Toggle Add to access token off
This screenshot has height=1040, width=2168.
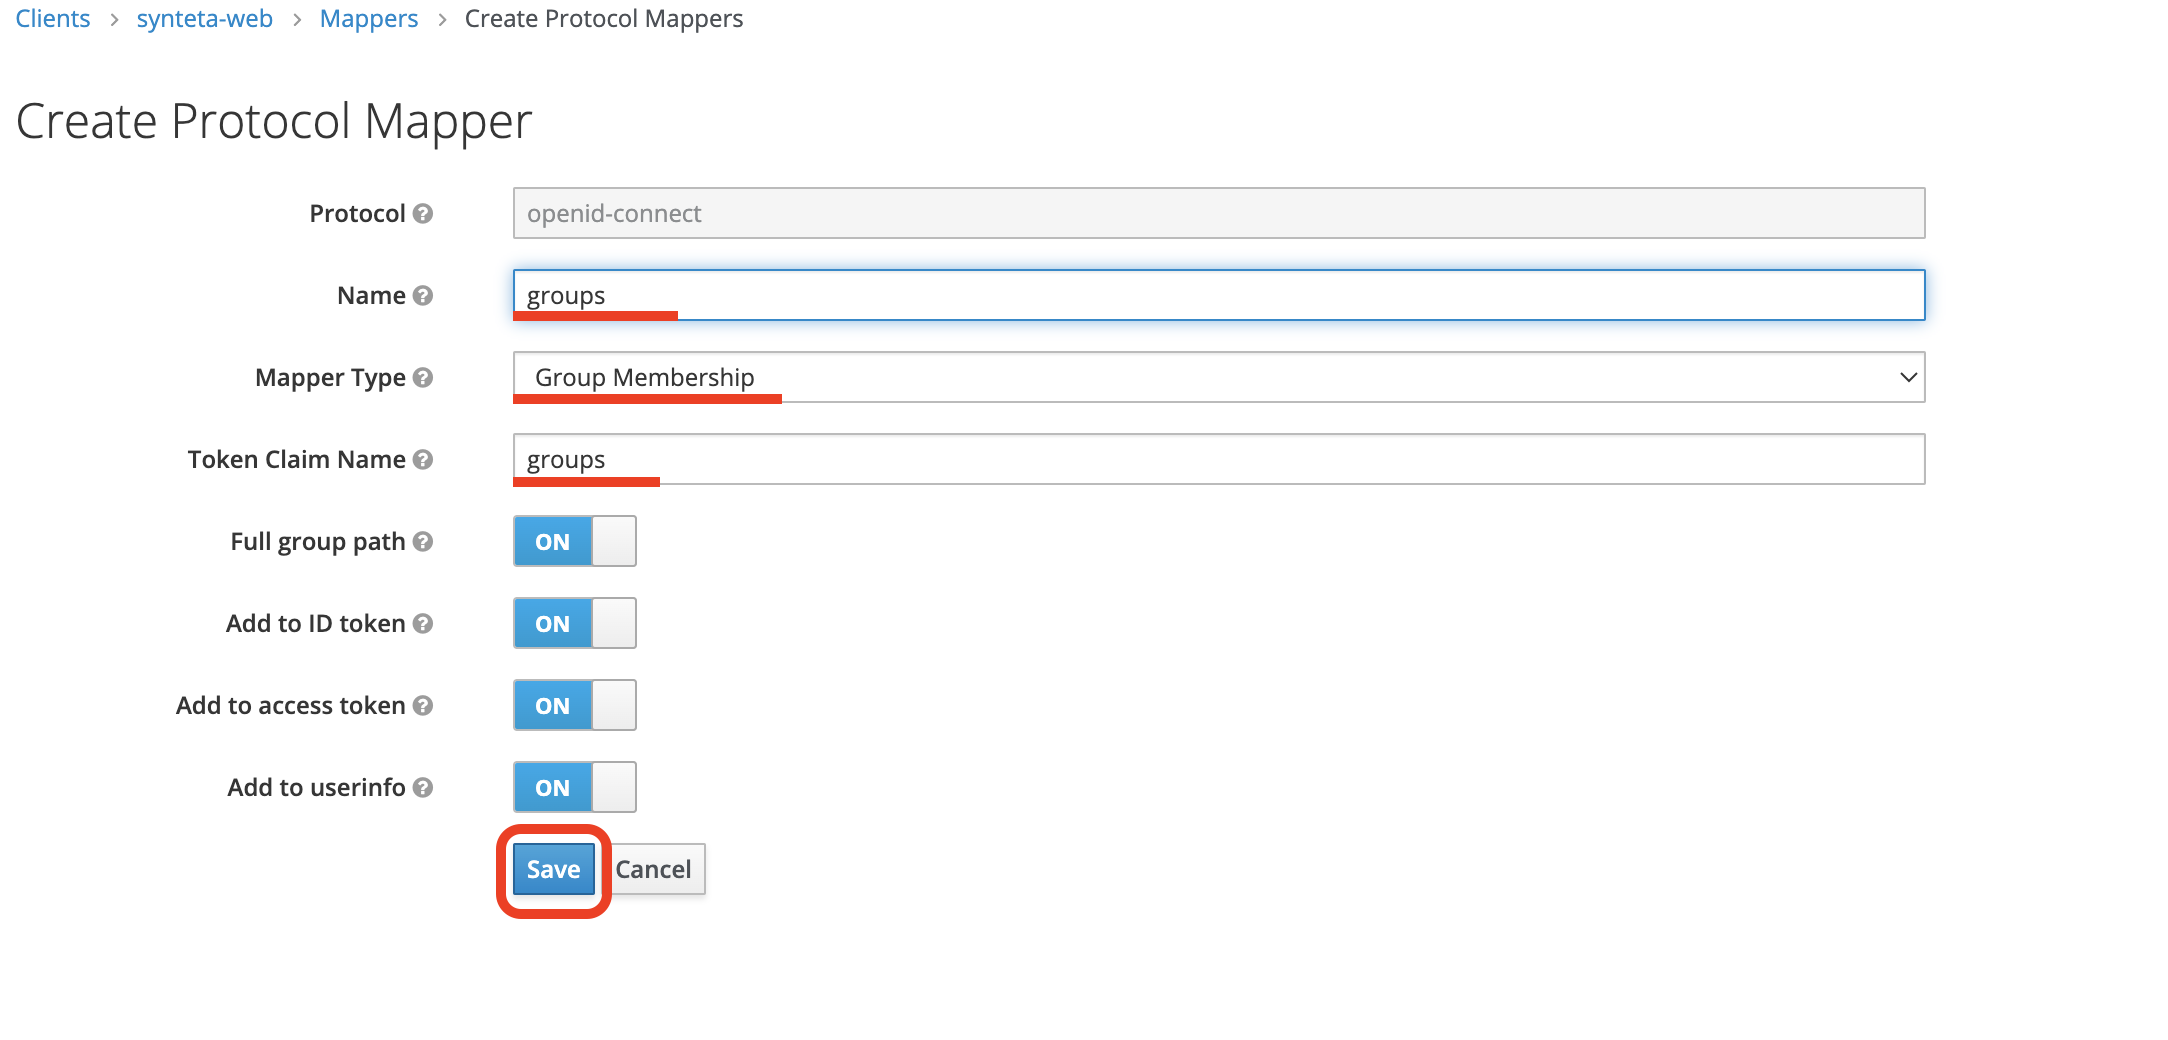574,706
